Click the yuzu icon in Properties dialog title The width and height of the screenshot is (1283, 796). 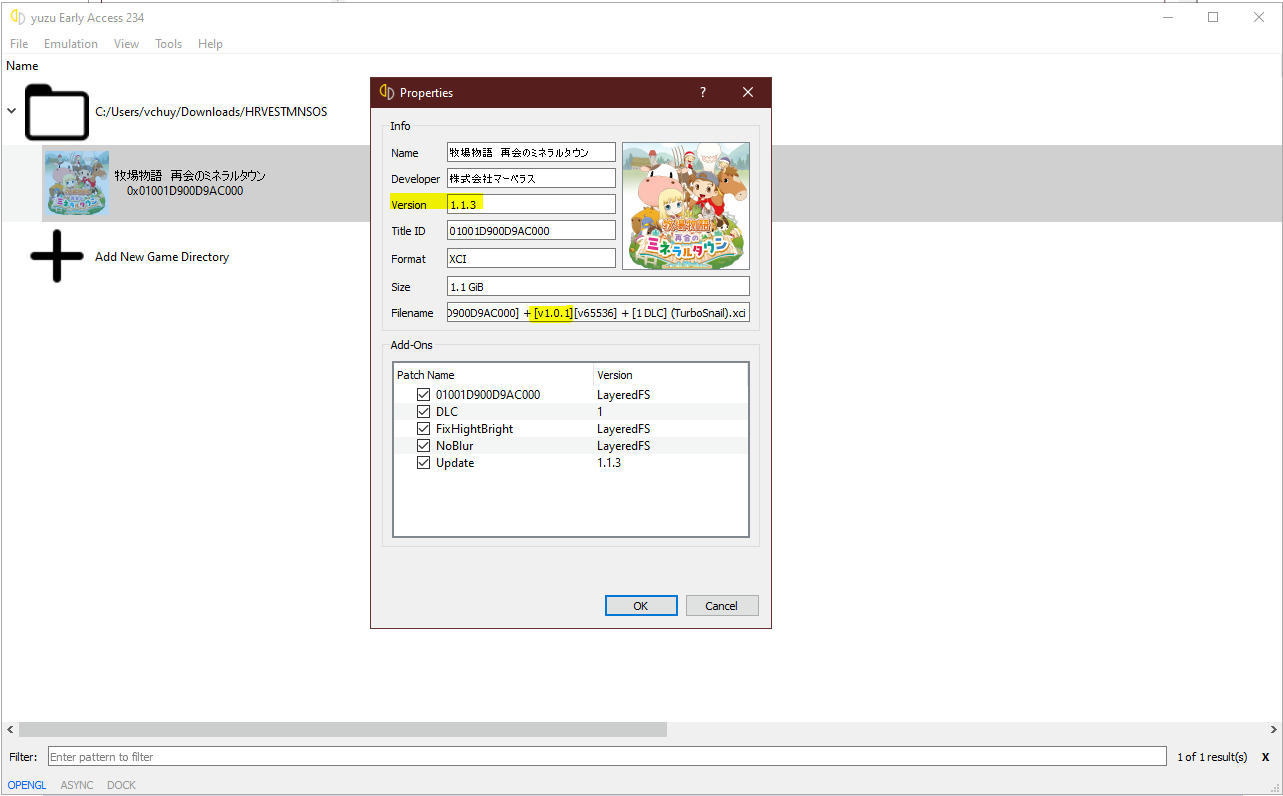(387, 93)
